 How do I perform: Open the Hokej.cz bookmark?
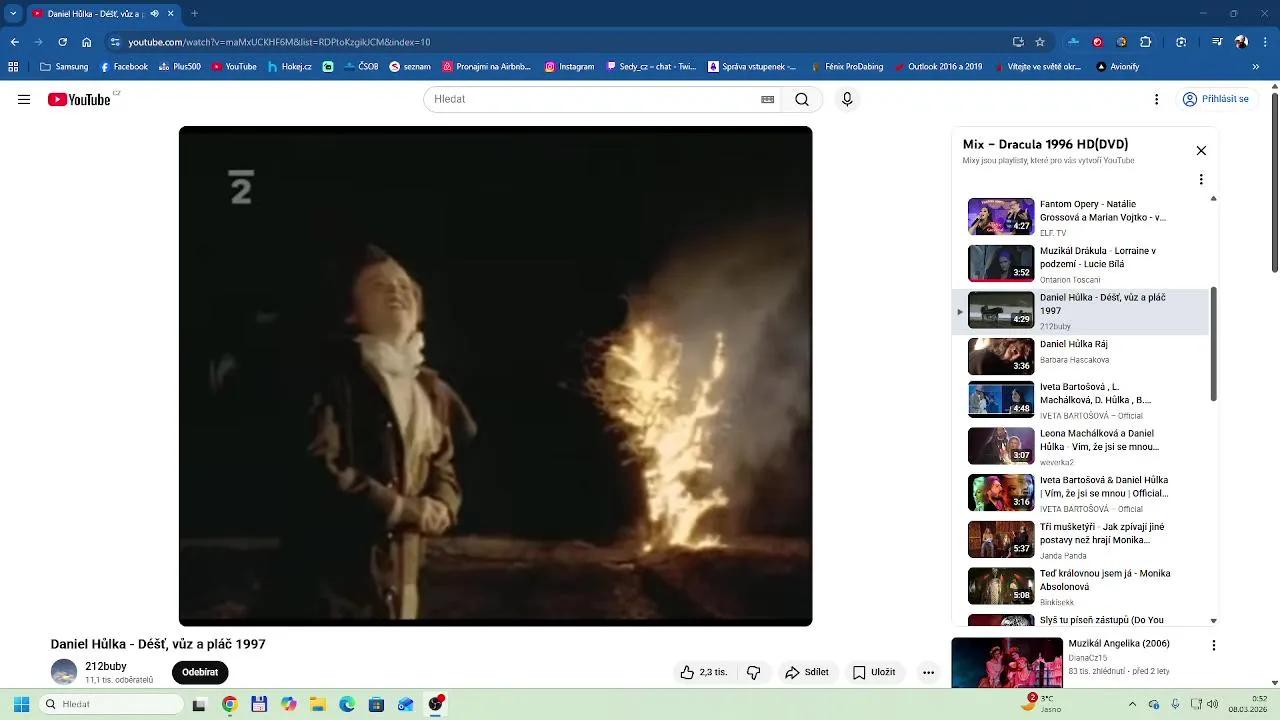tap(290, 67)
